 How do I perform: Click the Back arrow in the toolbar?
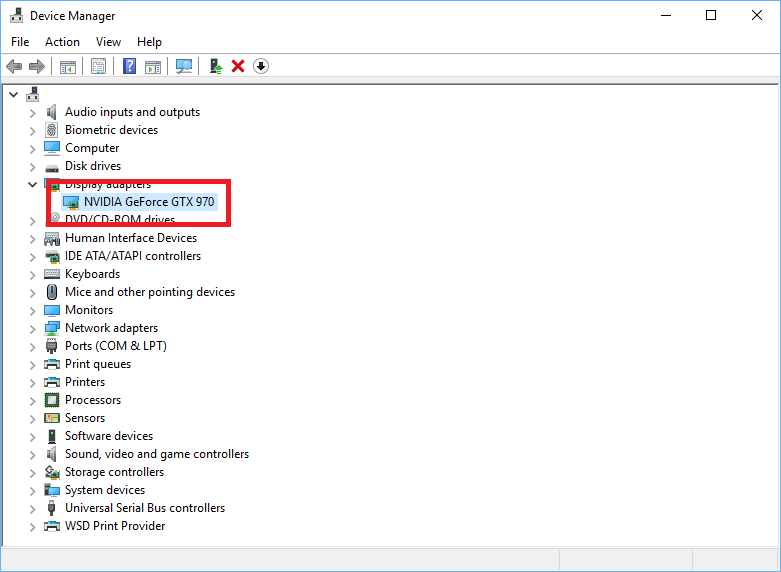pos(14,66)
